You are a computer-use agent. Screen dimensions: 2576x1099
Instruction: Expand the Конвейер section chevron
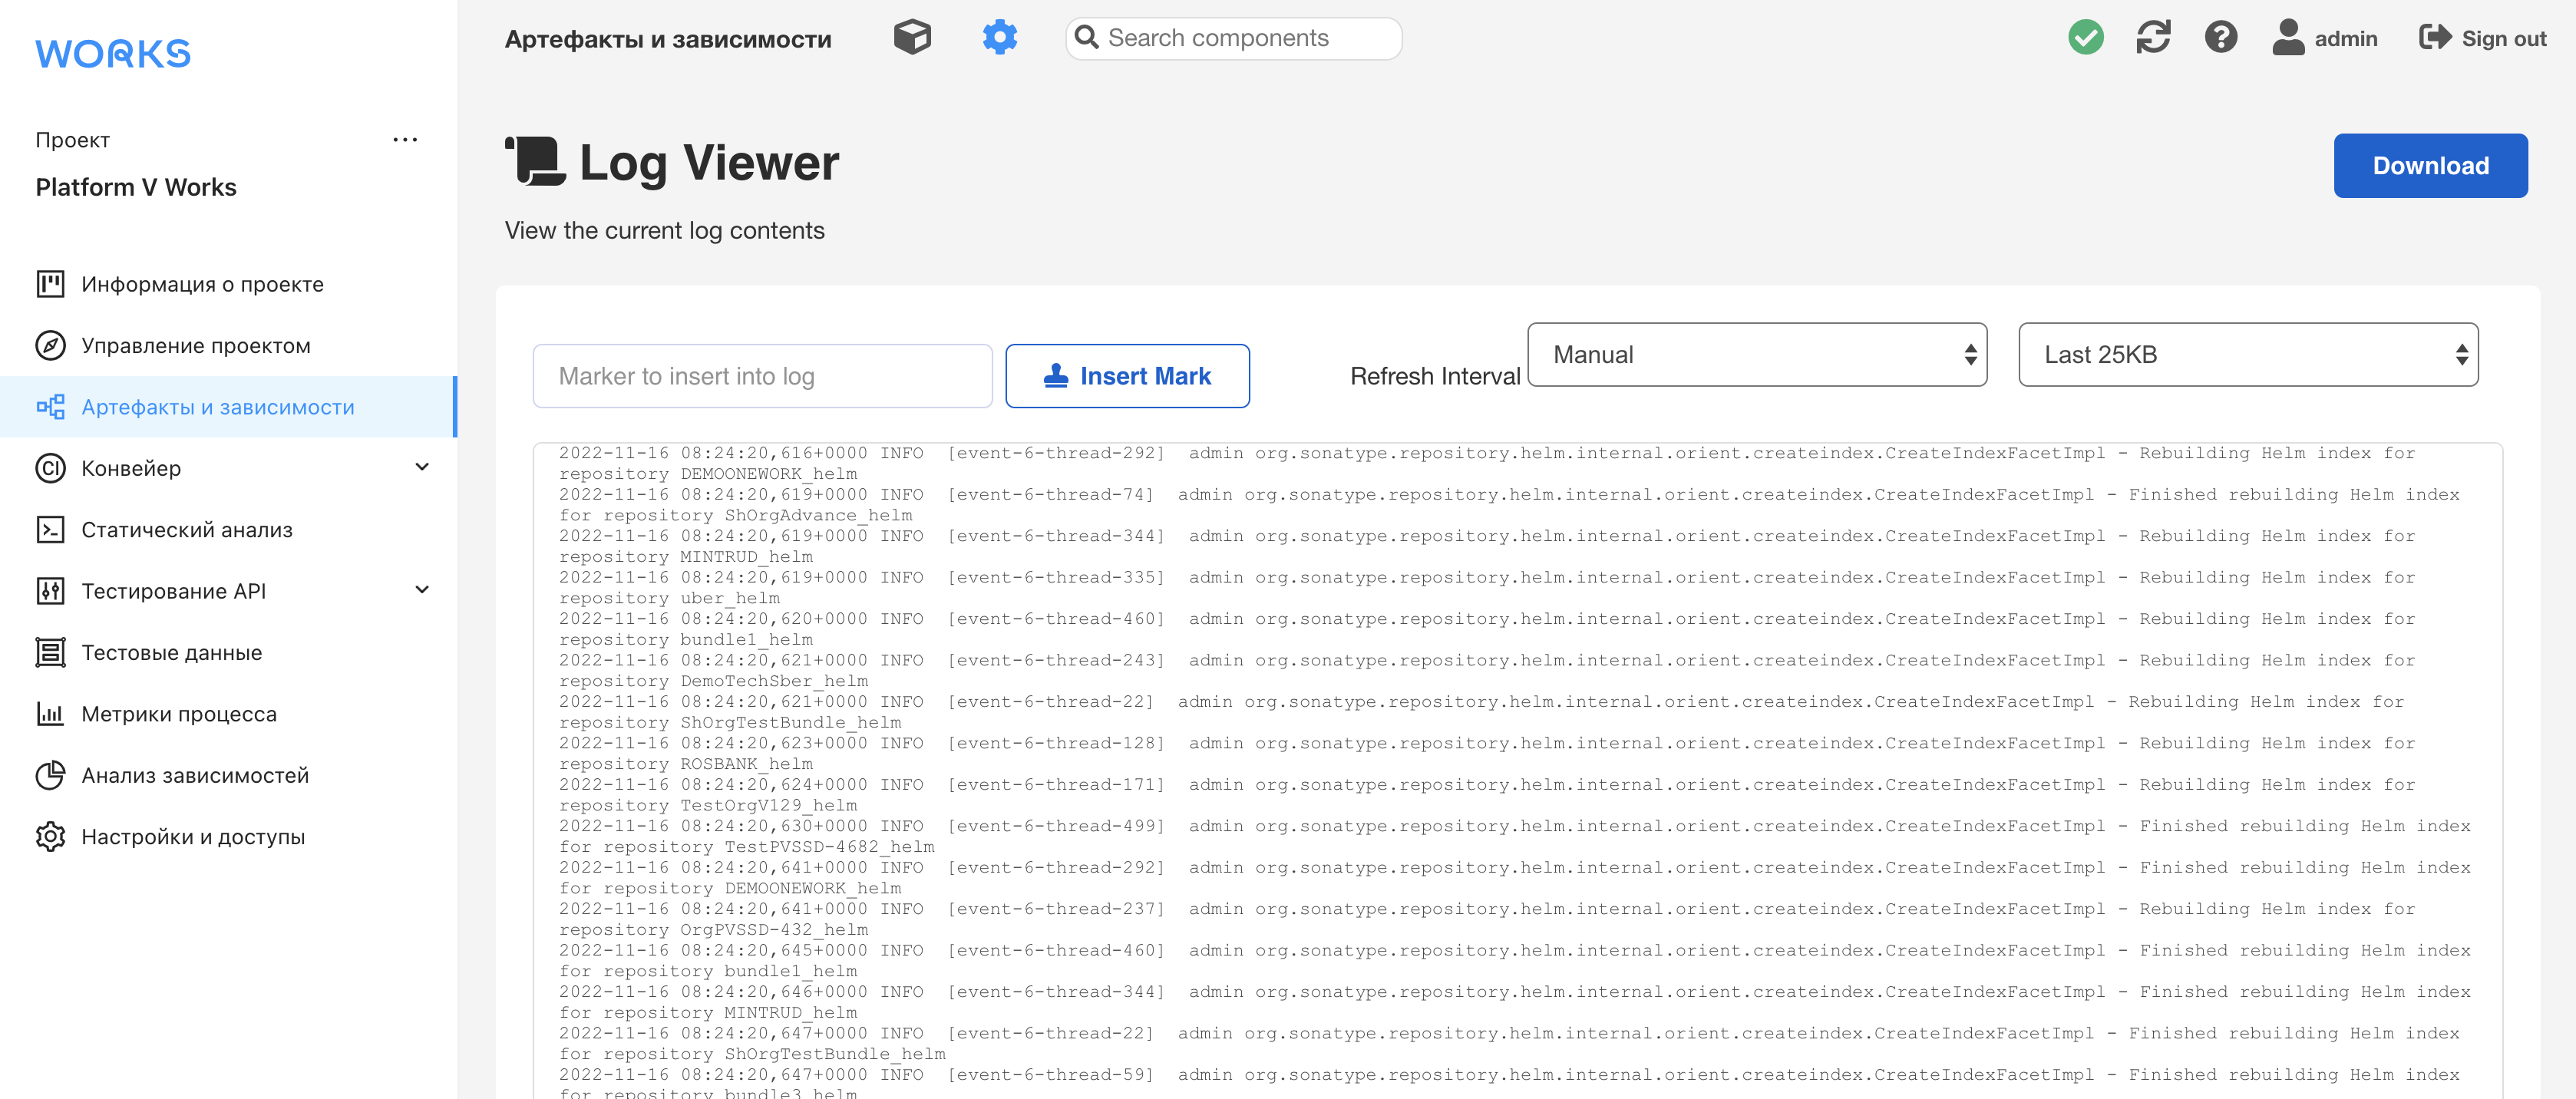422,467
